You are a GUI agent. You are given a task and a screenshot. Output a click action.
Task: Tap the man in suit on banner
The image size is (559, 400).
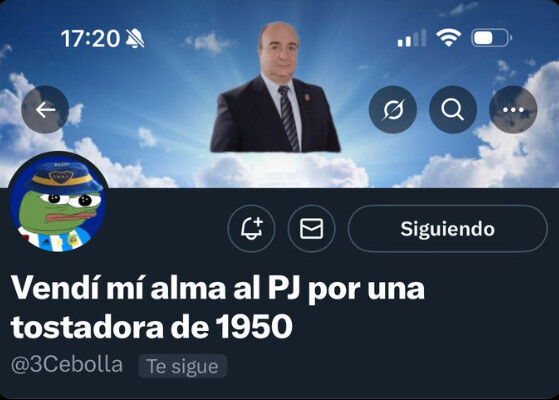(275, 87)
